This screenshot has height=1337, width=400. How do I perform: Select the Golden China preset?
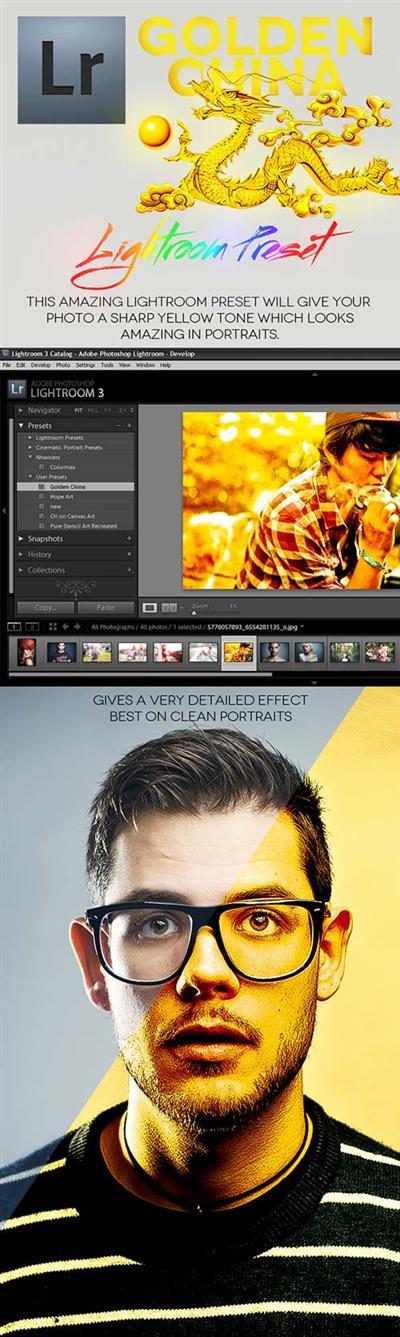pyautogui.click(x=76, y=486)
